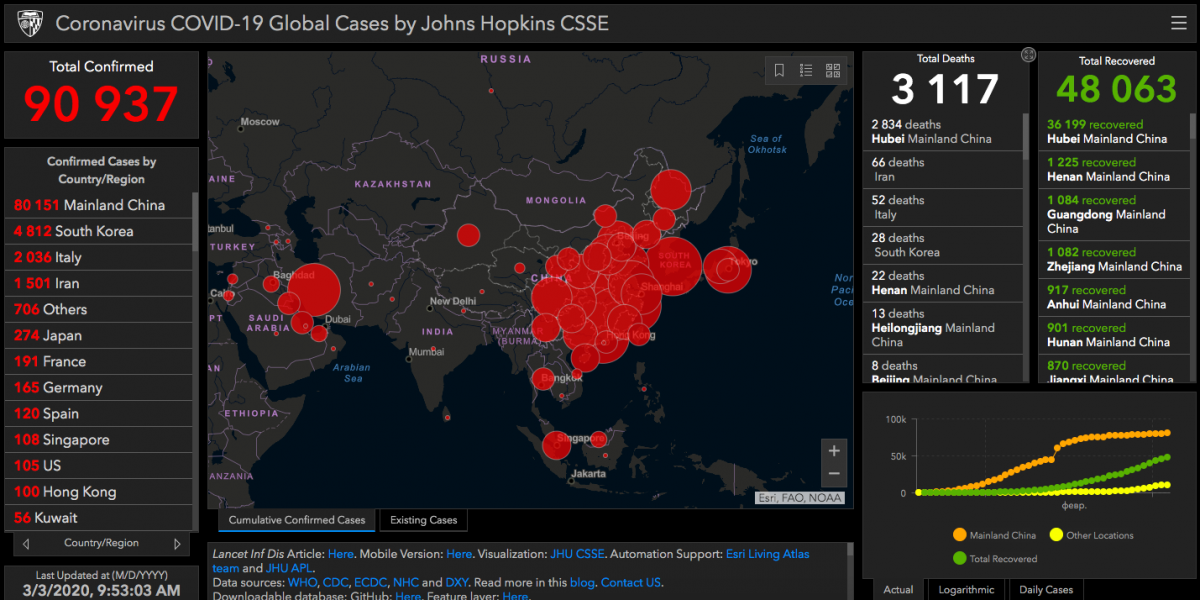Select US in country list
The width and height of the screenshot is (1200, 600).
(x=98, y=465)
